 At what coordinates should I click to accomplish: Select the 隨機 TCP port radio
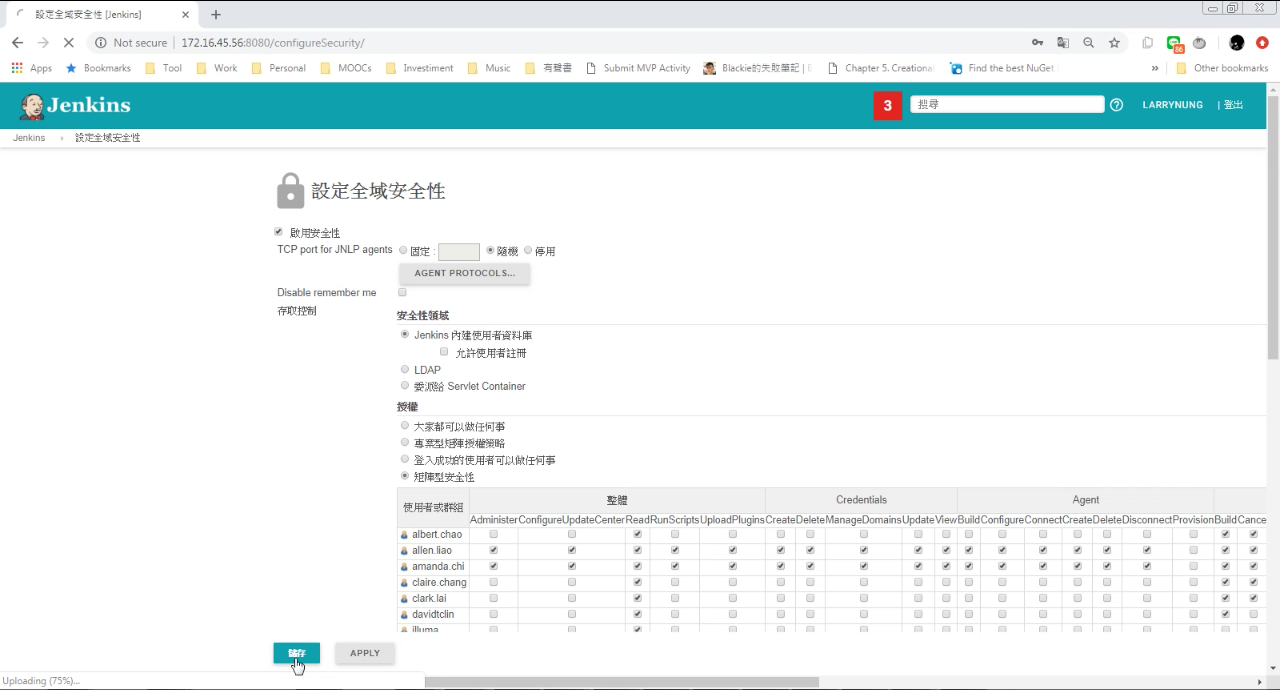(x=490, y=250)
